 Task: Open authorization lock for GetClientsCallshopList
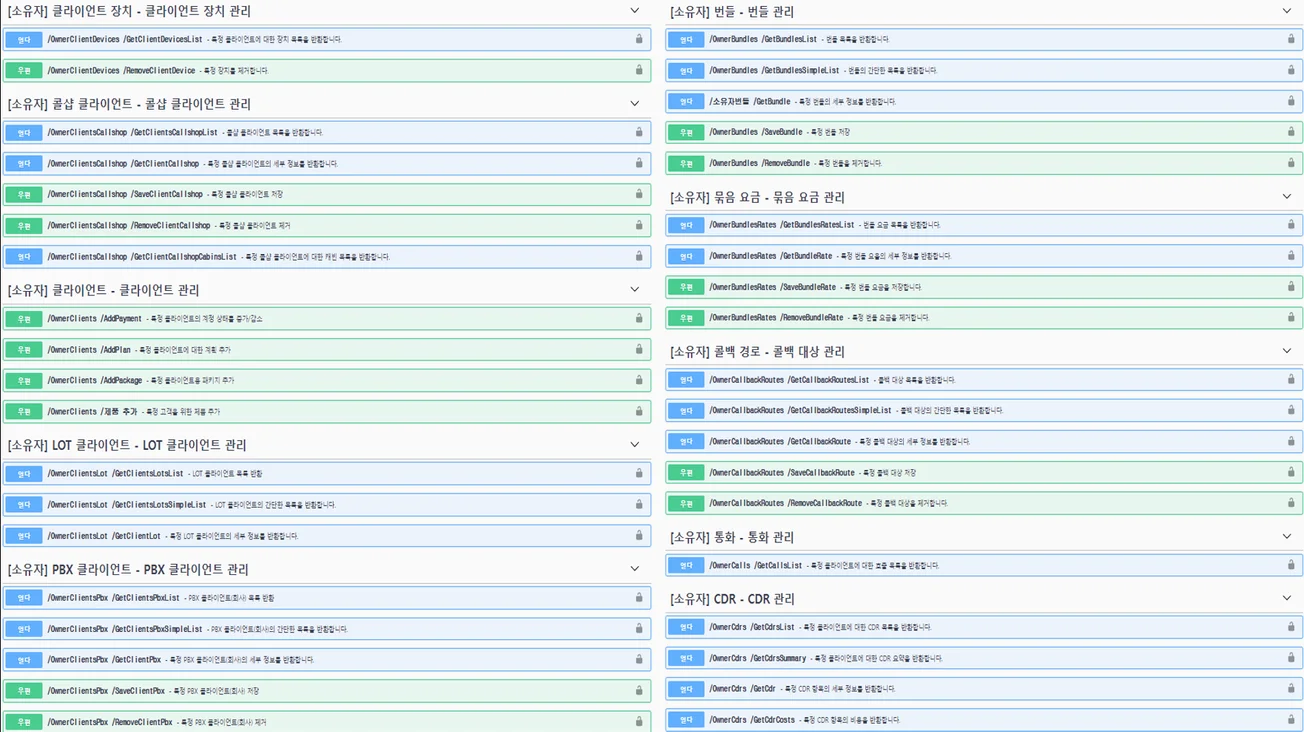(639, 132)
